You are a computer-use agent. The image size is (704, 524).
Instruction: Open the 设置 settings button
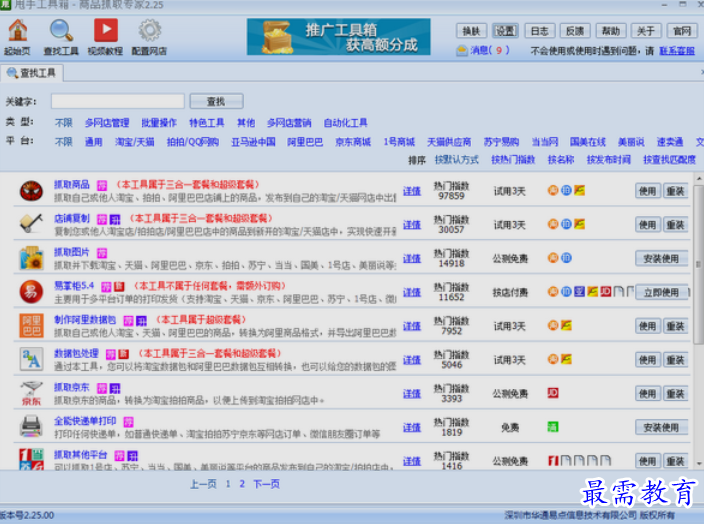click(505, 31)
